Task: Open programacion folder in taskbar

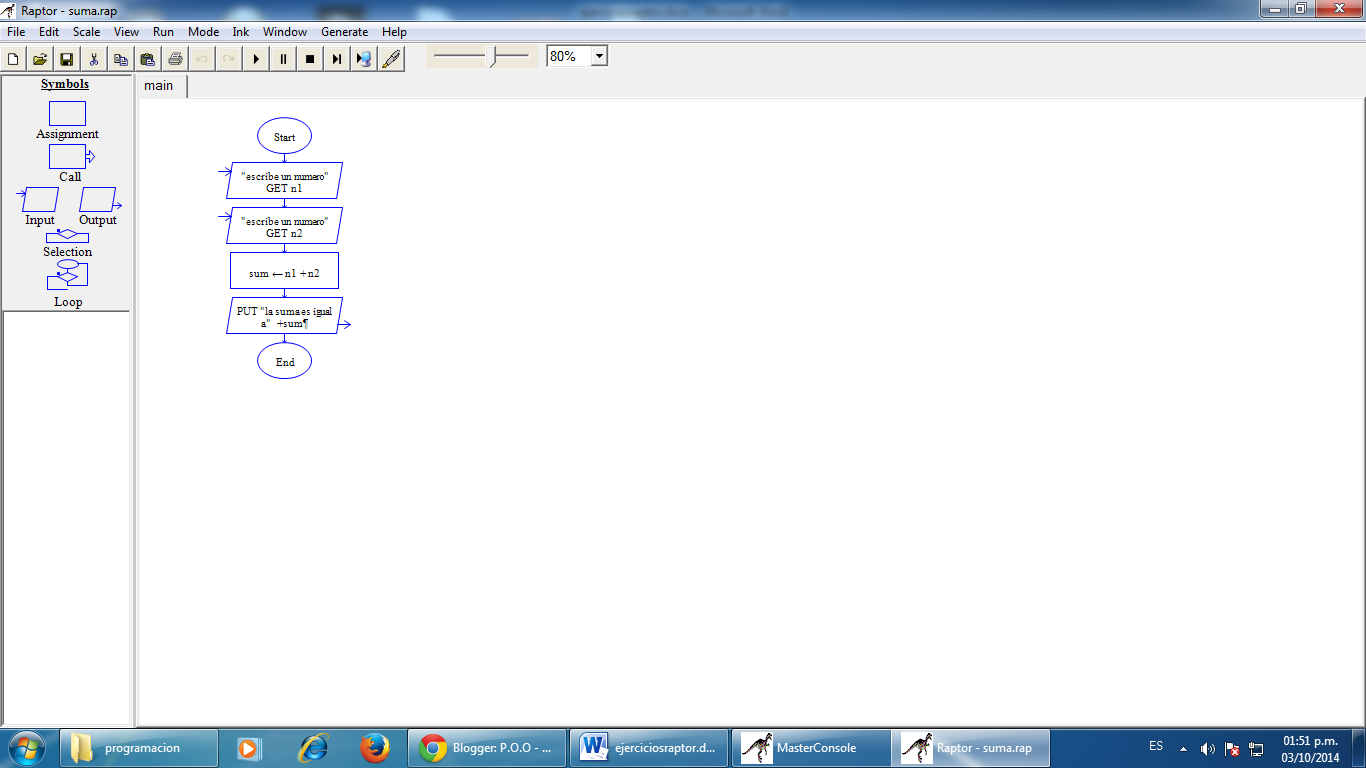Action: tap(139, 748)
